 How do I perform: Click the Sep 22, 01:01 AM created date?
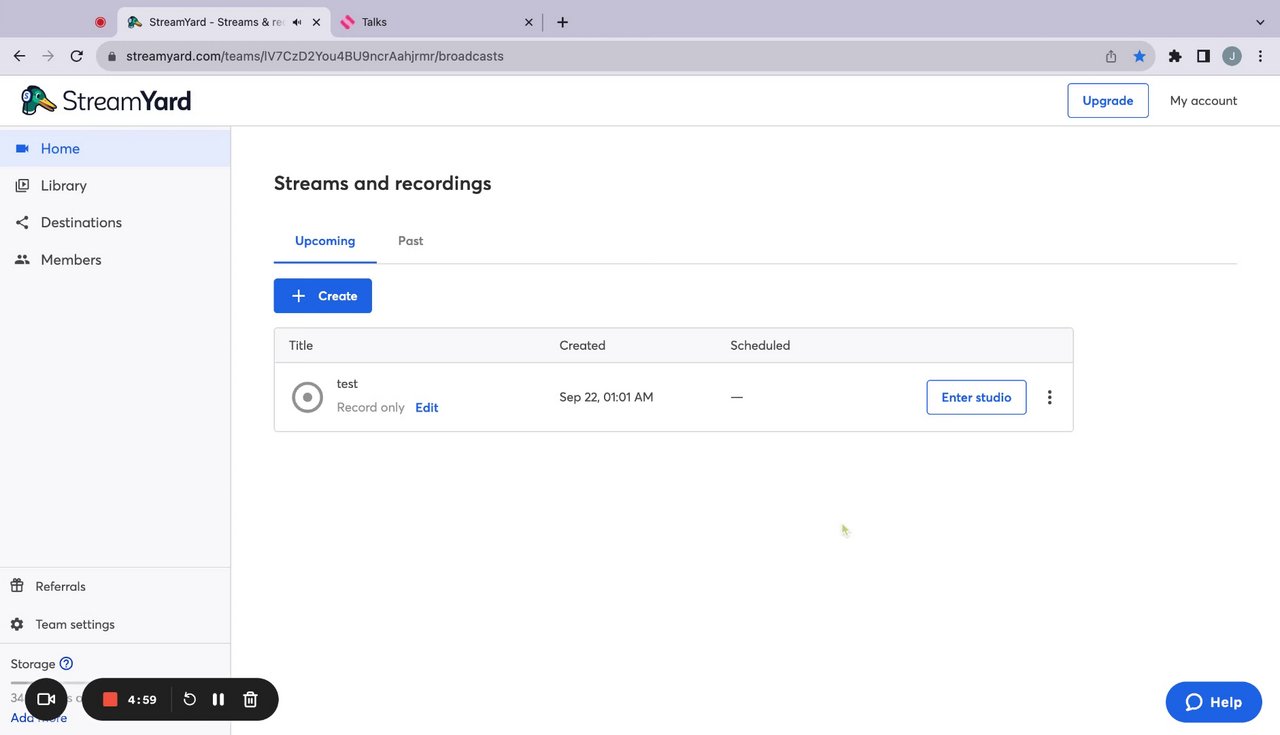[x=606, y=397]
